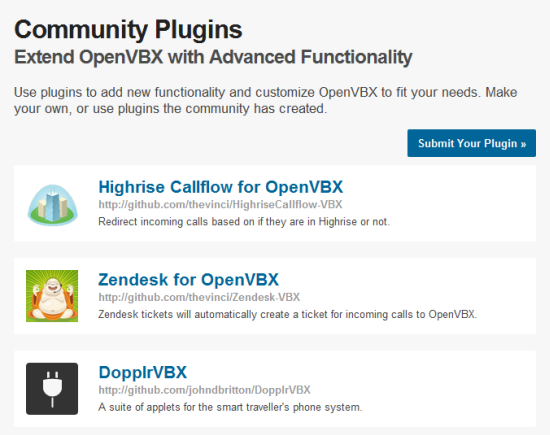Select the DopplrVBX plugin card's empty right side
The width and height of the screenshot is (550, 435).
point(449,389)
